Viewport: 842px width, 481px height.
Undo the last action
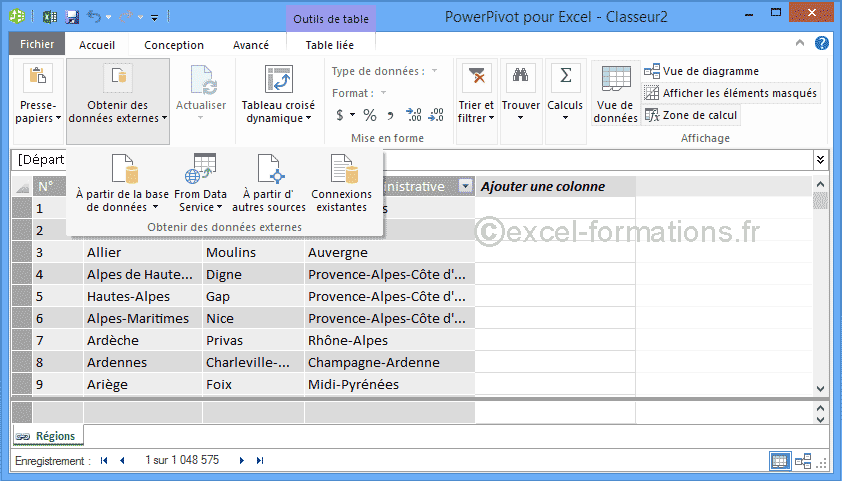(x=94, y=17)
